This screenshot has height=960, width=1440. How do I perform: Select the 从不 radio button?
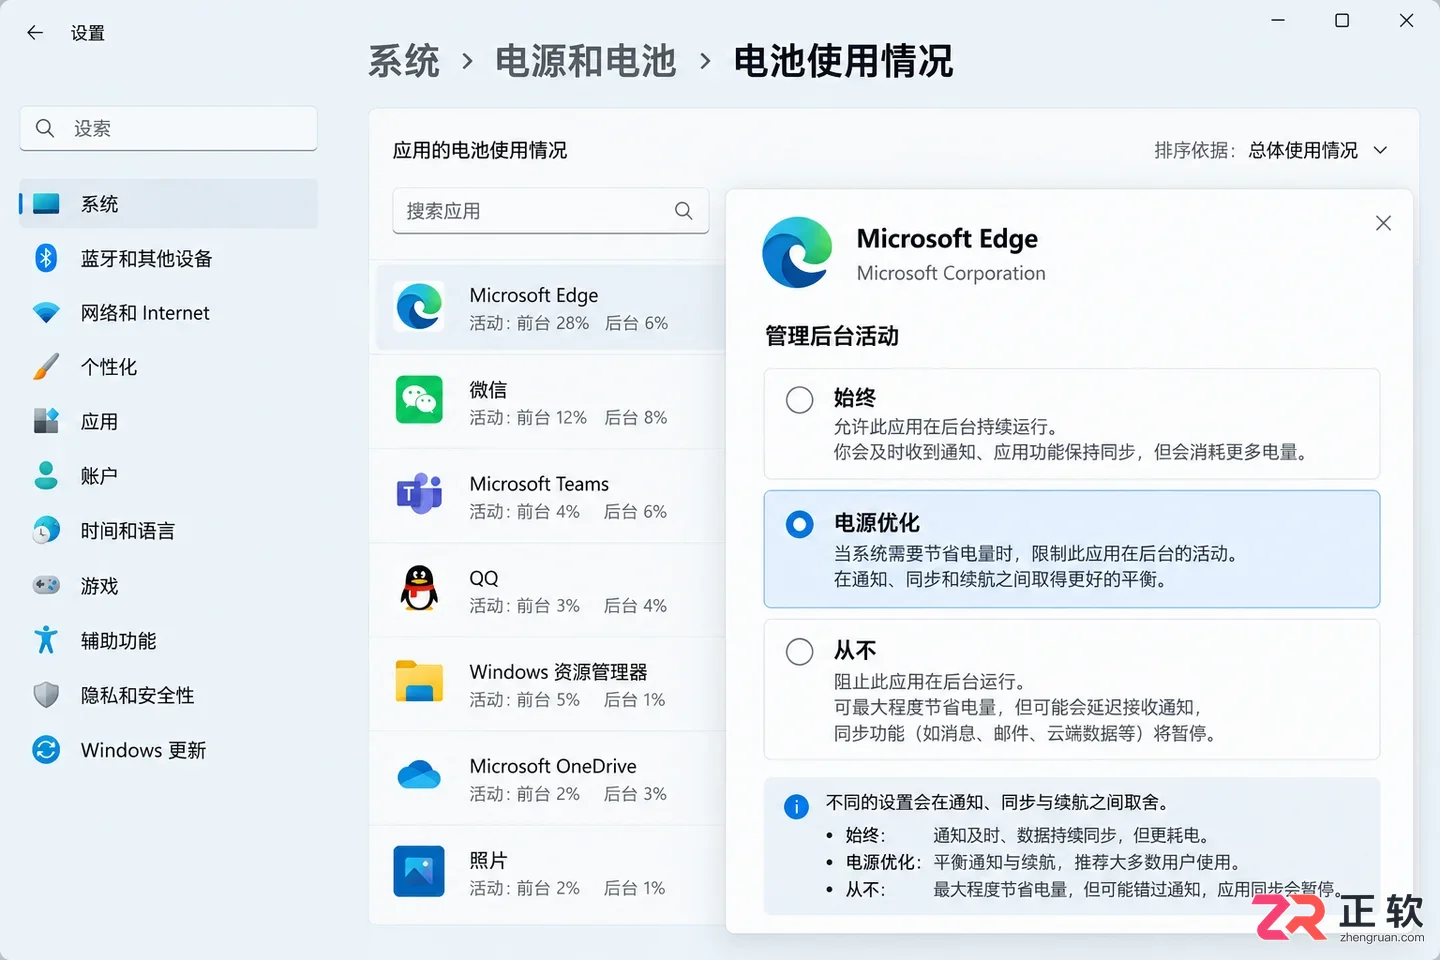coord(800,652)
